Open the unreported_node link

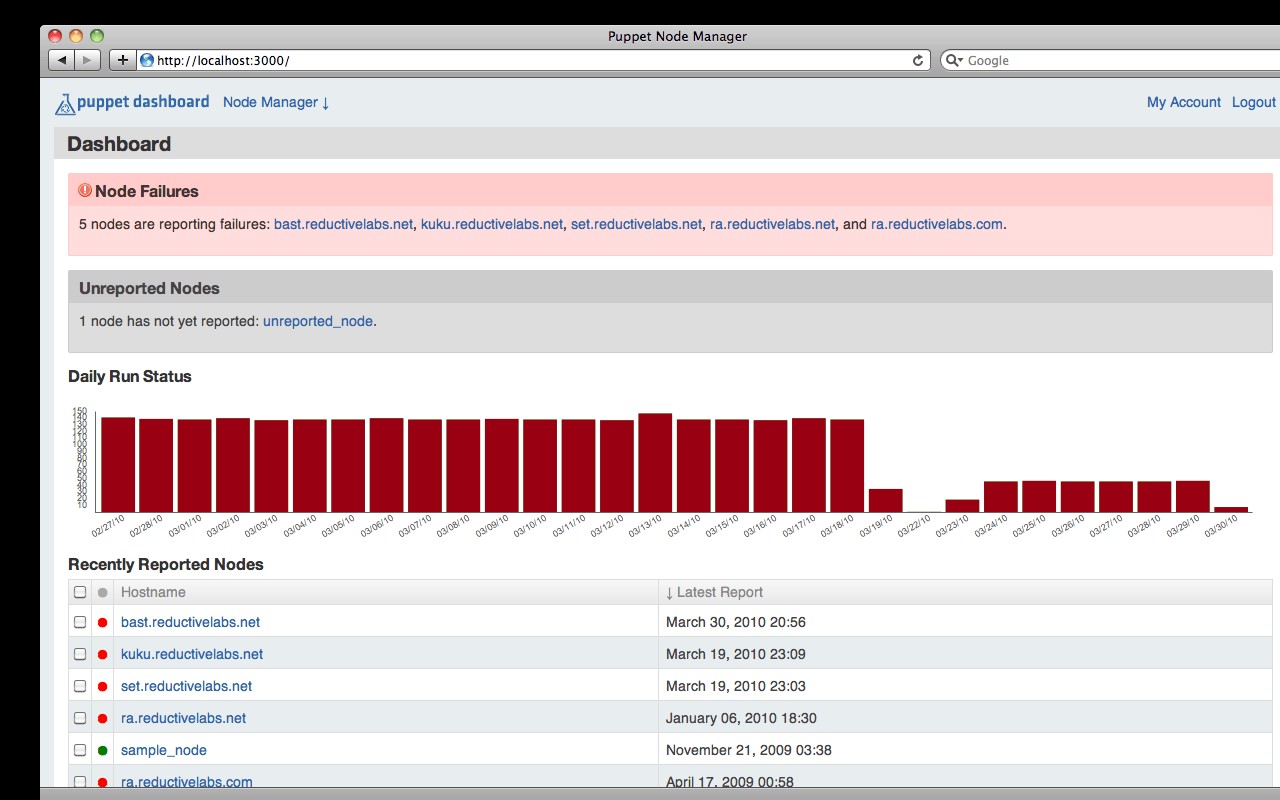(x=317, y=321)
